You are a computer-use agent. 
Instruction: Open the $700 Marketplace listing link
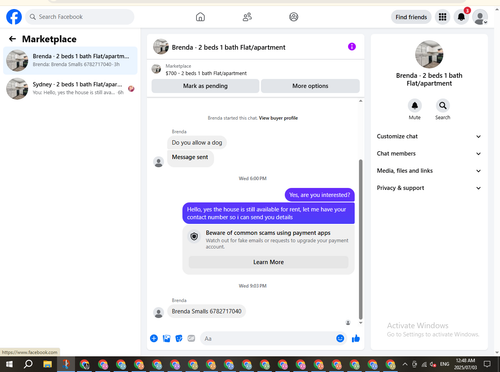point(206,73)
